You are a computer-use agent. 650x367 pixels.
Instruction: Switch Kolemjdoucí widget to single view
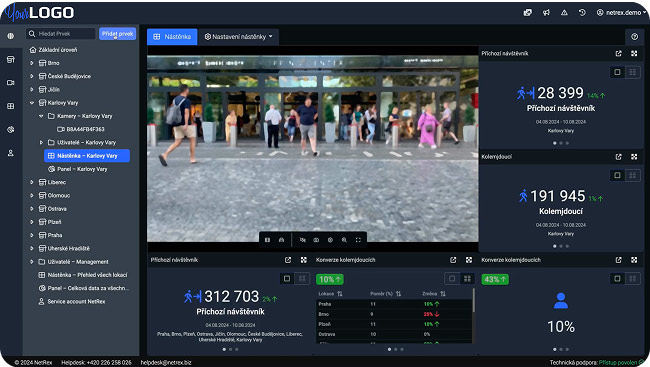click(x=617, y=175)
